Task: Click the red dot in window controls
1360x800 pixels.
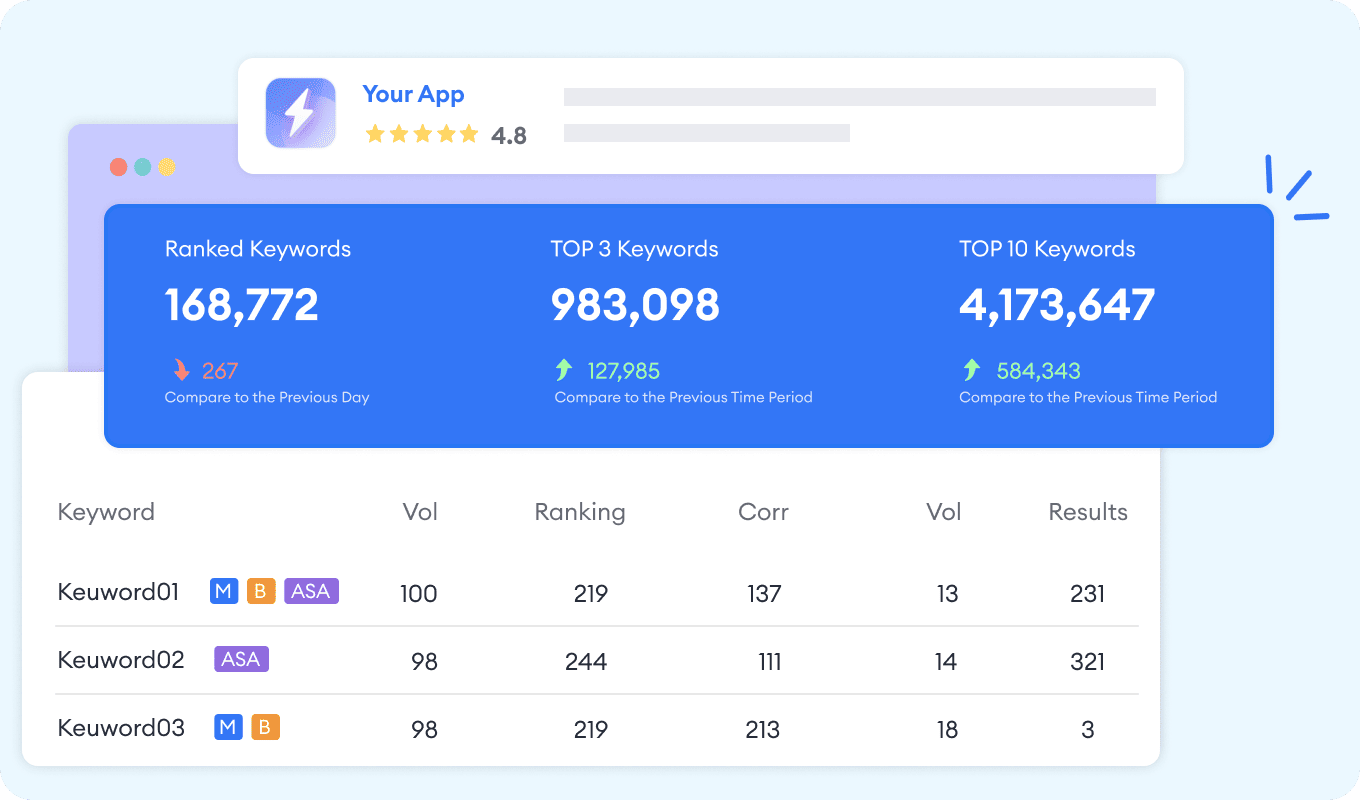Action: [118, 167]
